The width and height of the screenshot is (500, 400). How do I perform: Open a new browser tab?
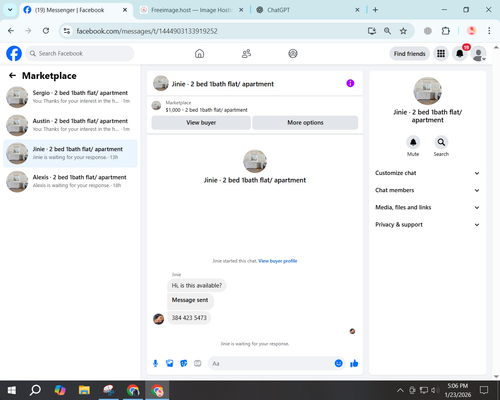[x=375, y=10]
